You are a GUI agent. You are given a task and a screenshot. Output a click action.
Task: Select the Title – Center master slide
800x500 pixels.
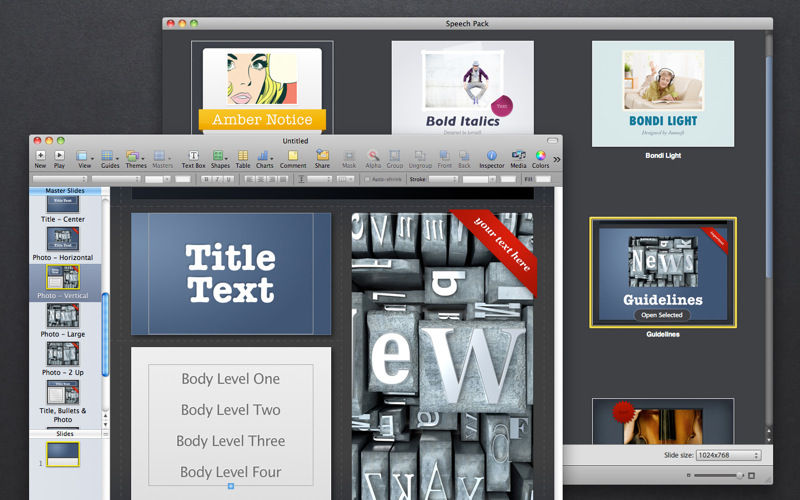63,202
